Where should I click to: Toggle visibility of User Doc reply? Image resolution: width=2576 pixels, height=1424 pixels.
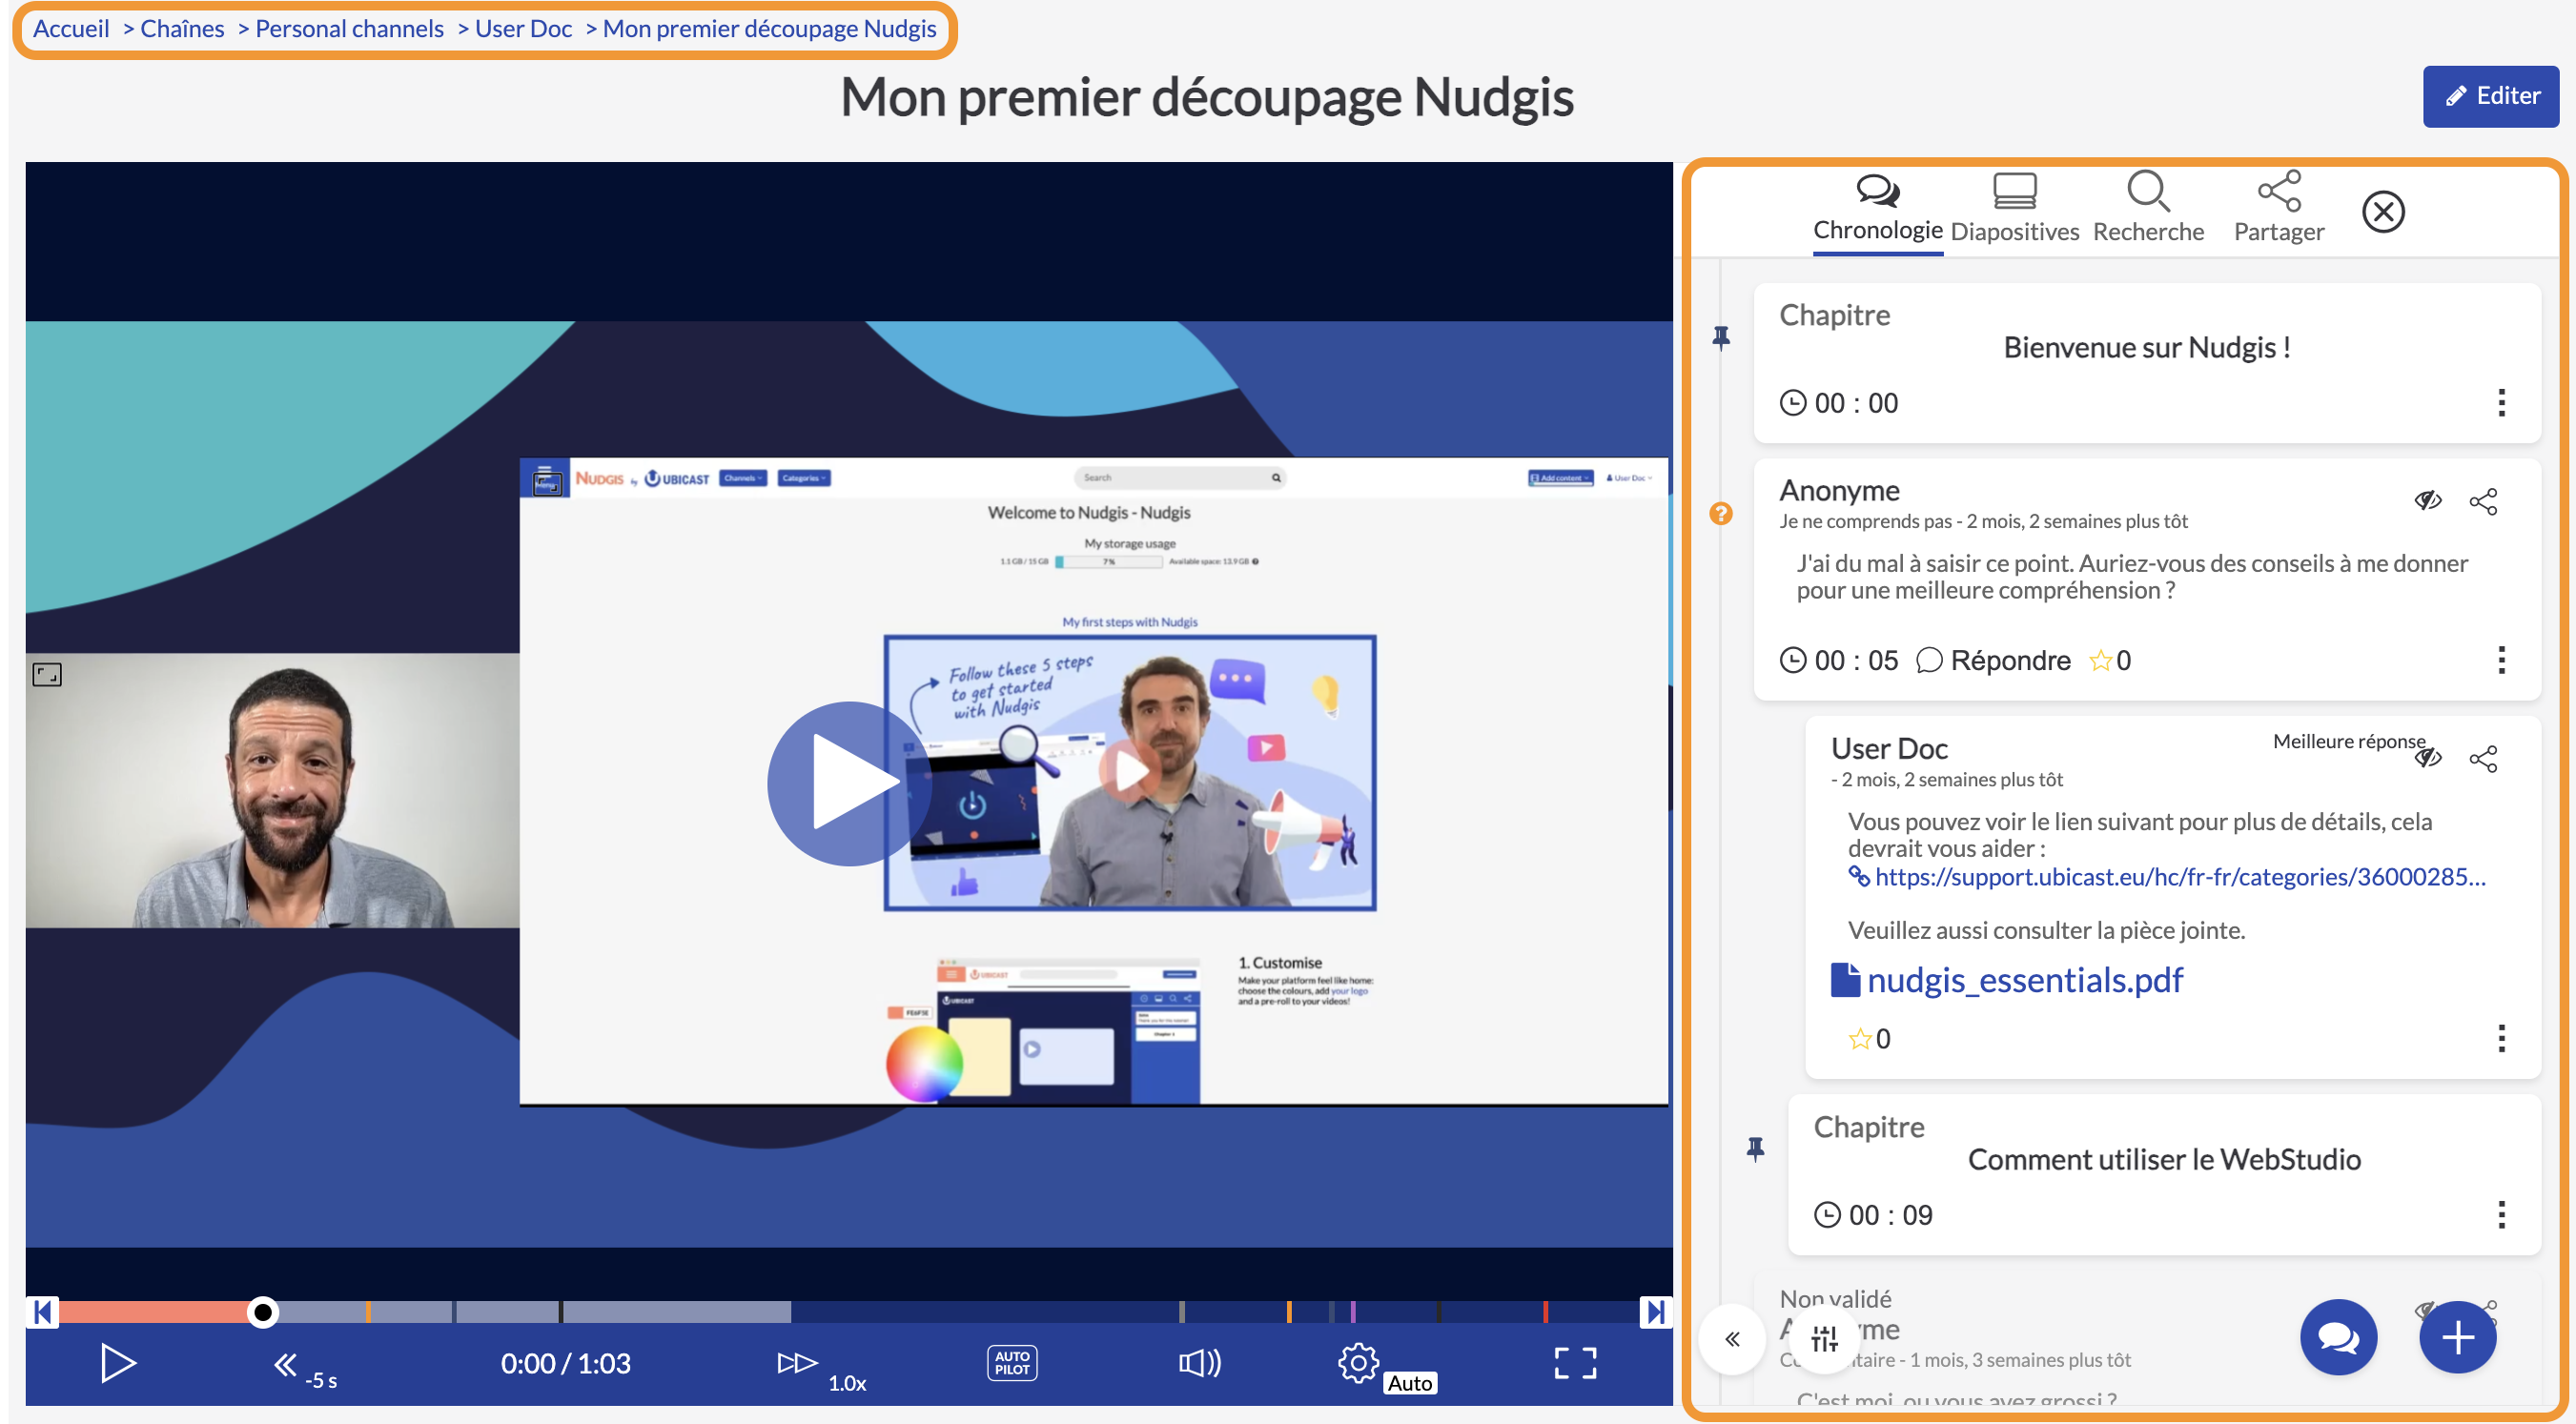click(x=2428, y=758)
